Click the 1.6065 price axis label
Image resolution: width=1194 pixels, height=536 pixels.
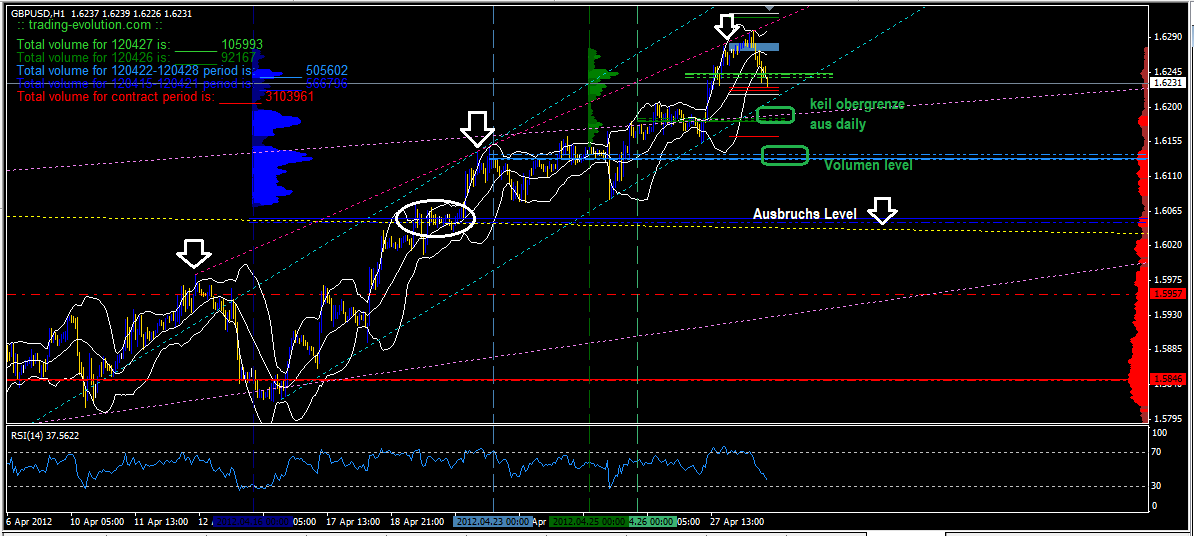(1168, 209)
